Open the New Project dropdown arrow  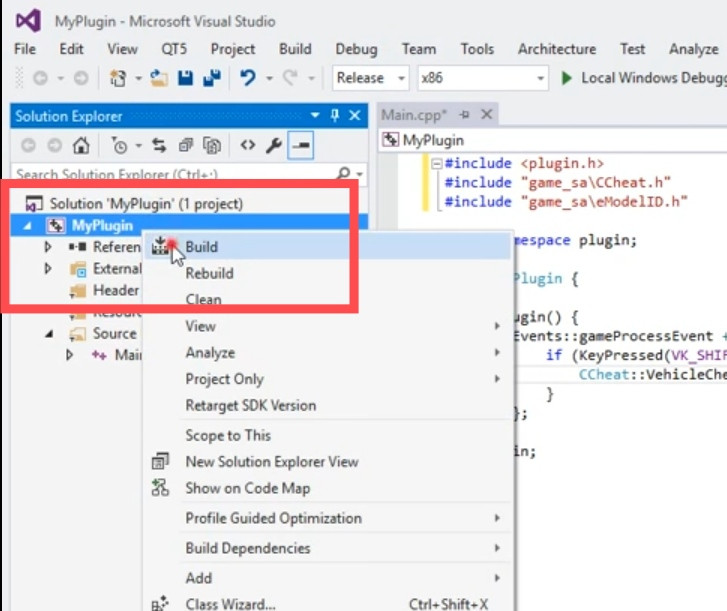138,79
